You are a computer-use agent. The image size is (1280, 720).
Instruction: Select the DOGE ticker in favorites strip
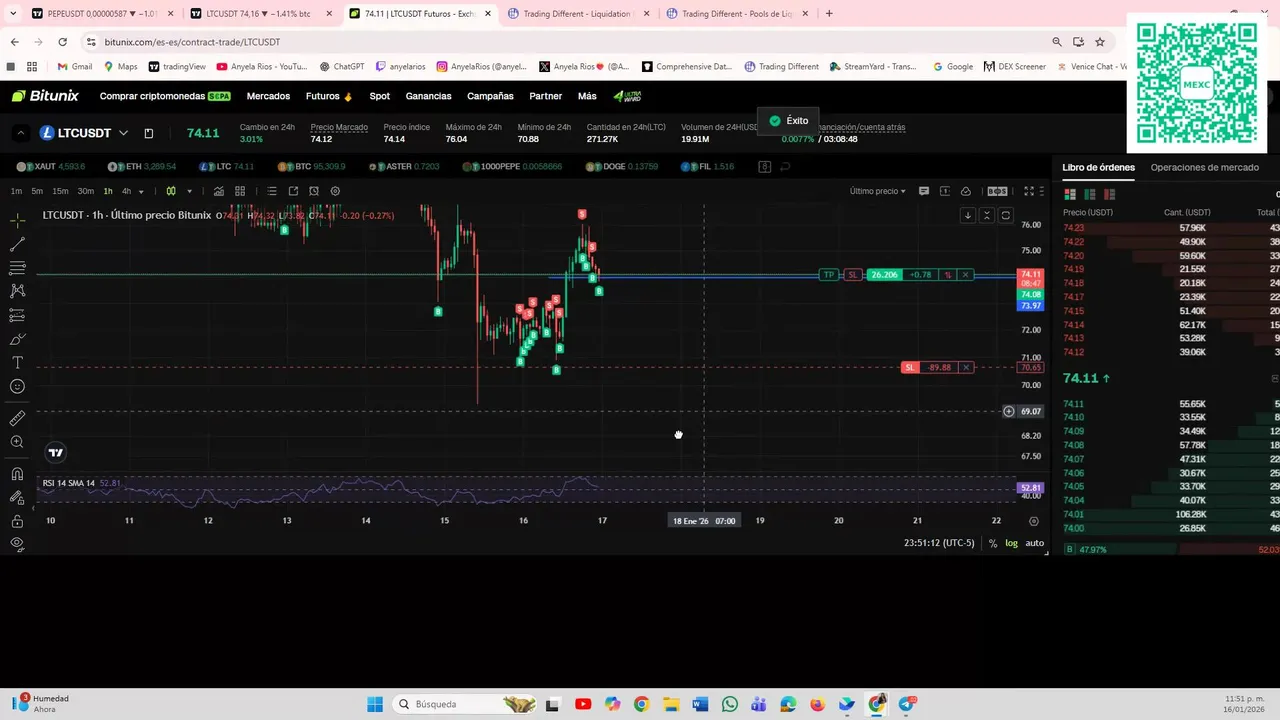622,166
